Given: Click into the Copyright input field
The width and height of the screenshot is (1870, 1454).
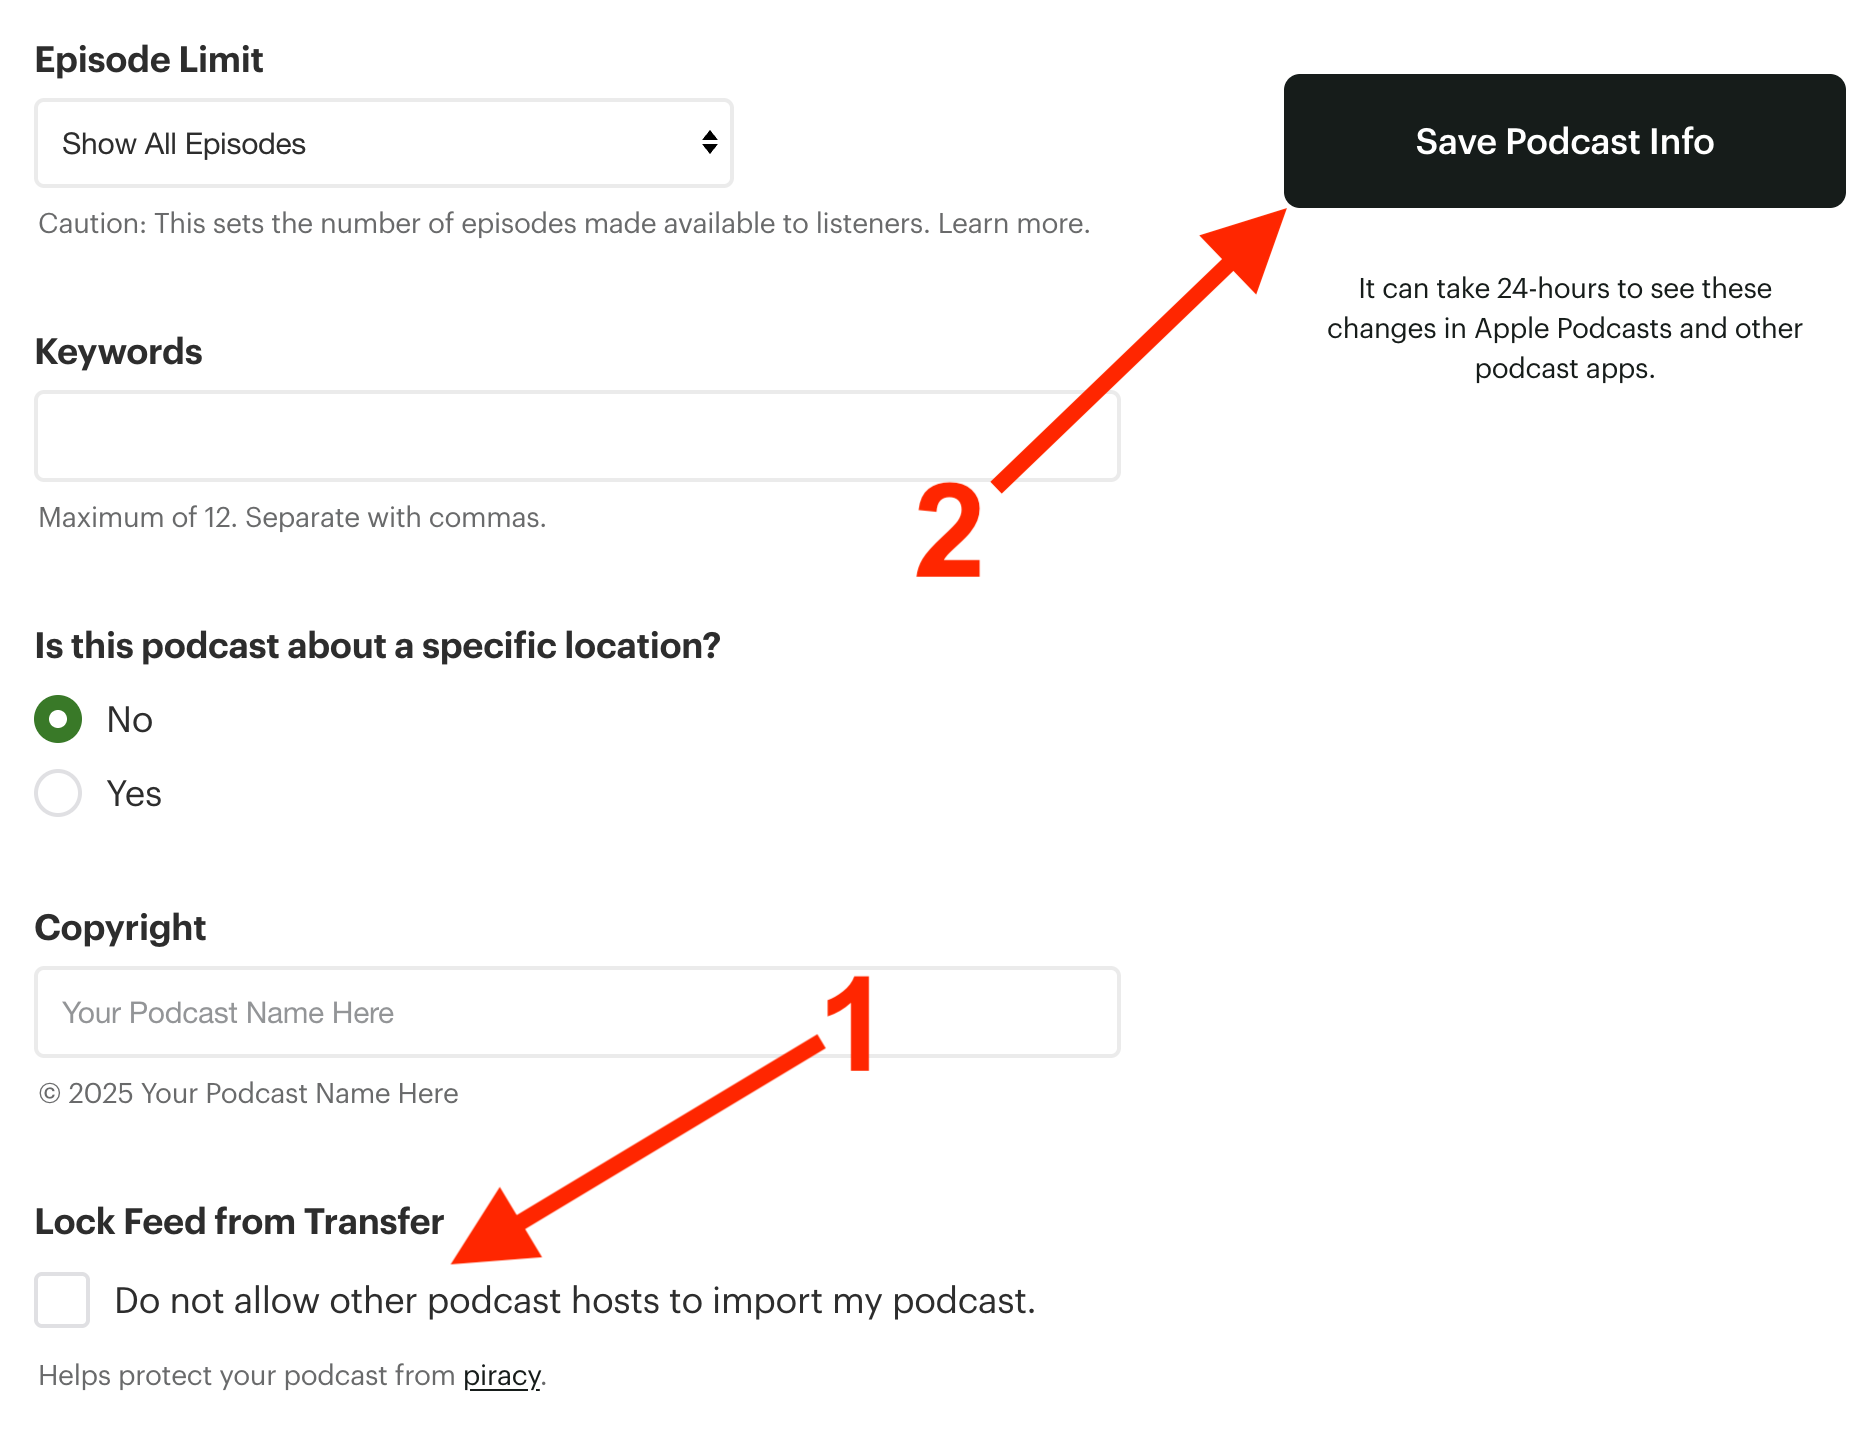Looking at the screenshot, I should pyautogui.click(x=576, y=1012).
